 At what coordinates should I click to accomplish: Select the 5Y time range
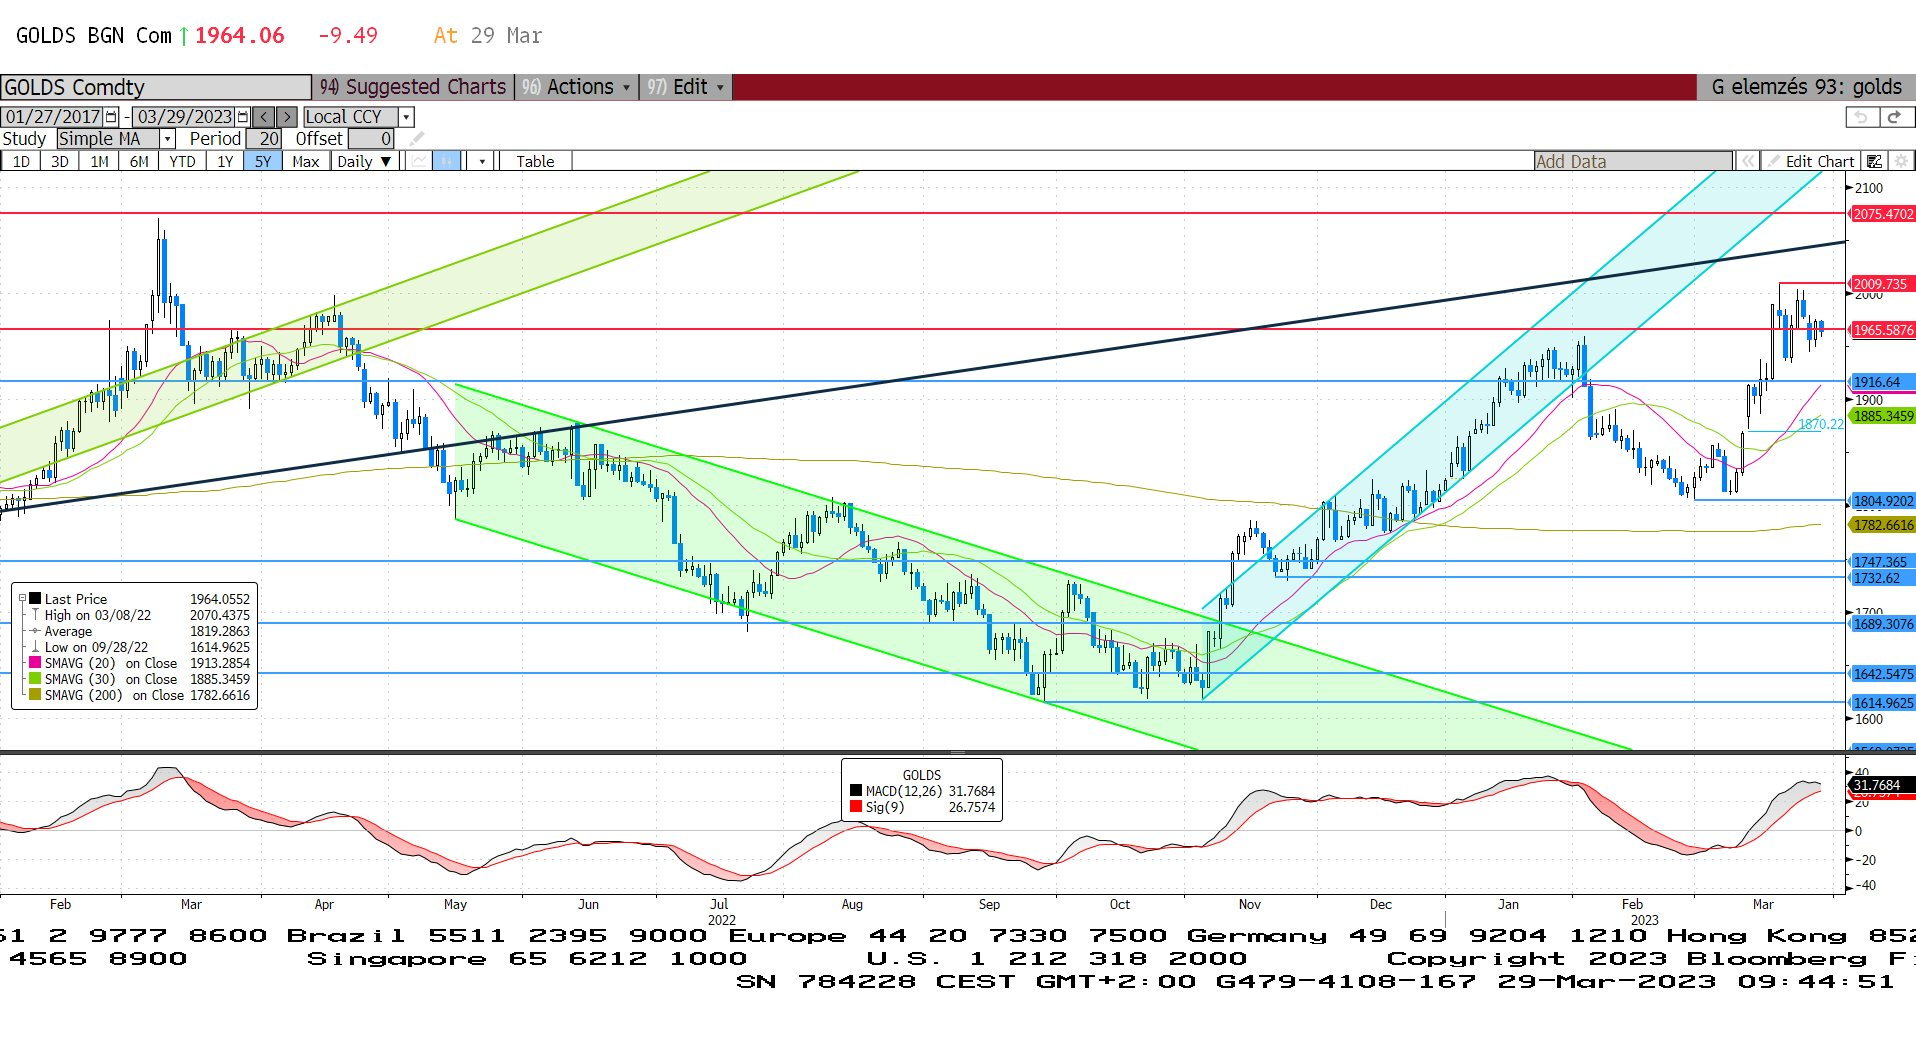262,161
